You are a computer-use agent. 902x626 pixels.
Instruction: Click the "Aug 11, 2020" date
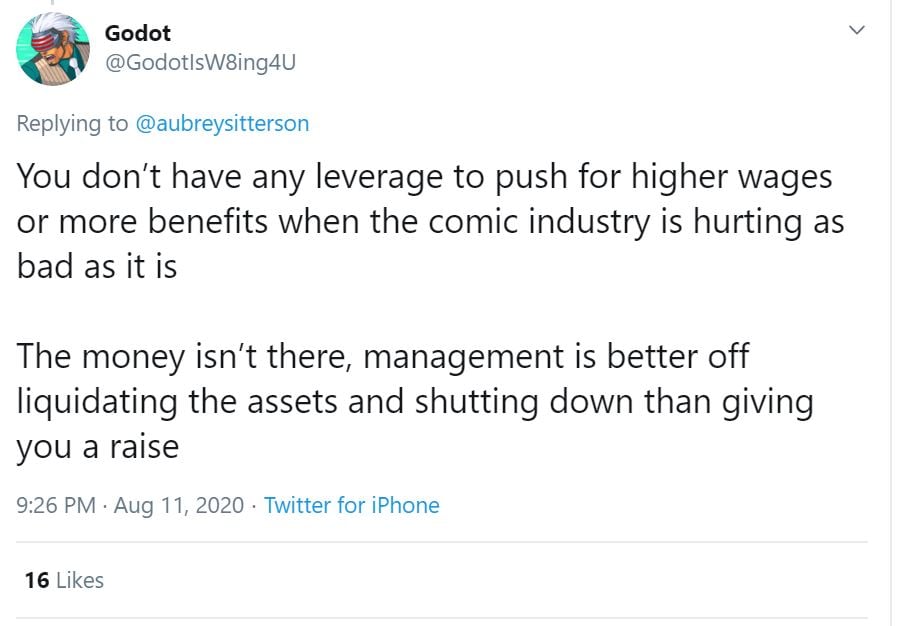point(179,506)
